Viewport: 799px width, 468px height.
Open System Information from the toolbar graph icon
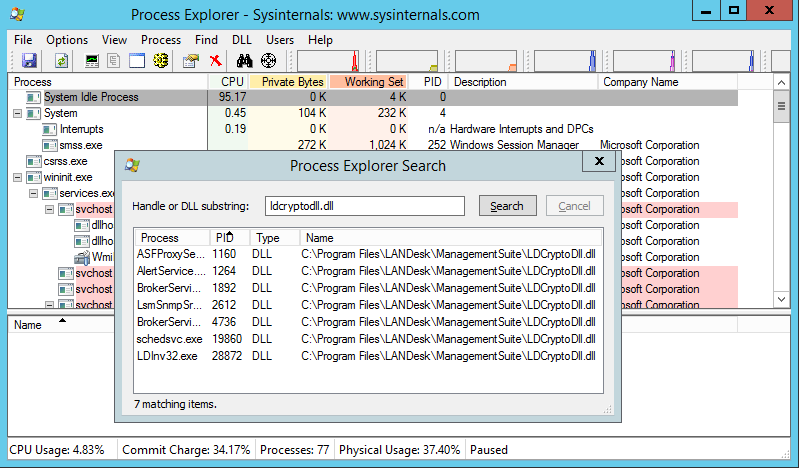(x=93, y=61)
